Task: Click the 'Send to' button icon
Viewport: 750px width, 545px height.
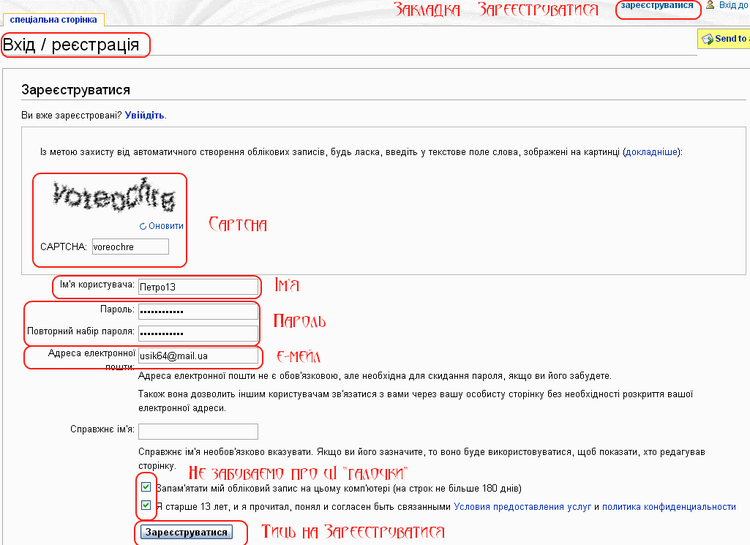Action: [707, 39]
